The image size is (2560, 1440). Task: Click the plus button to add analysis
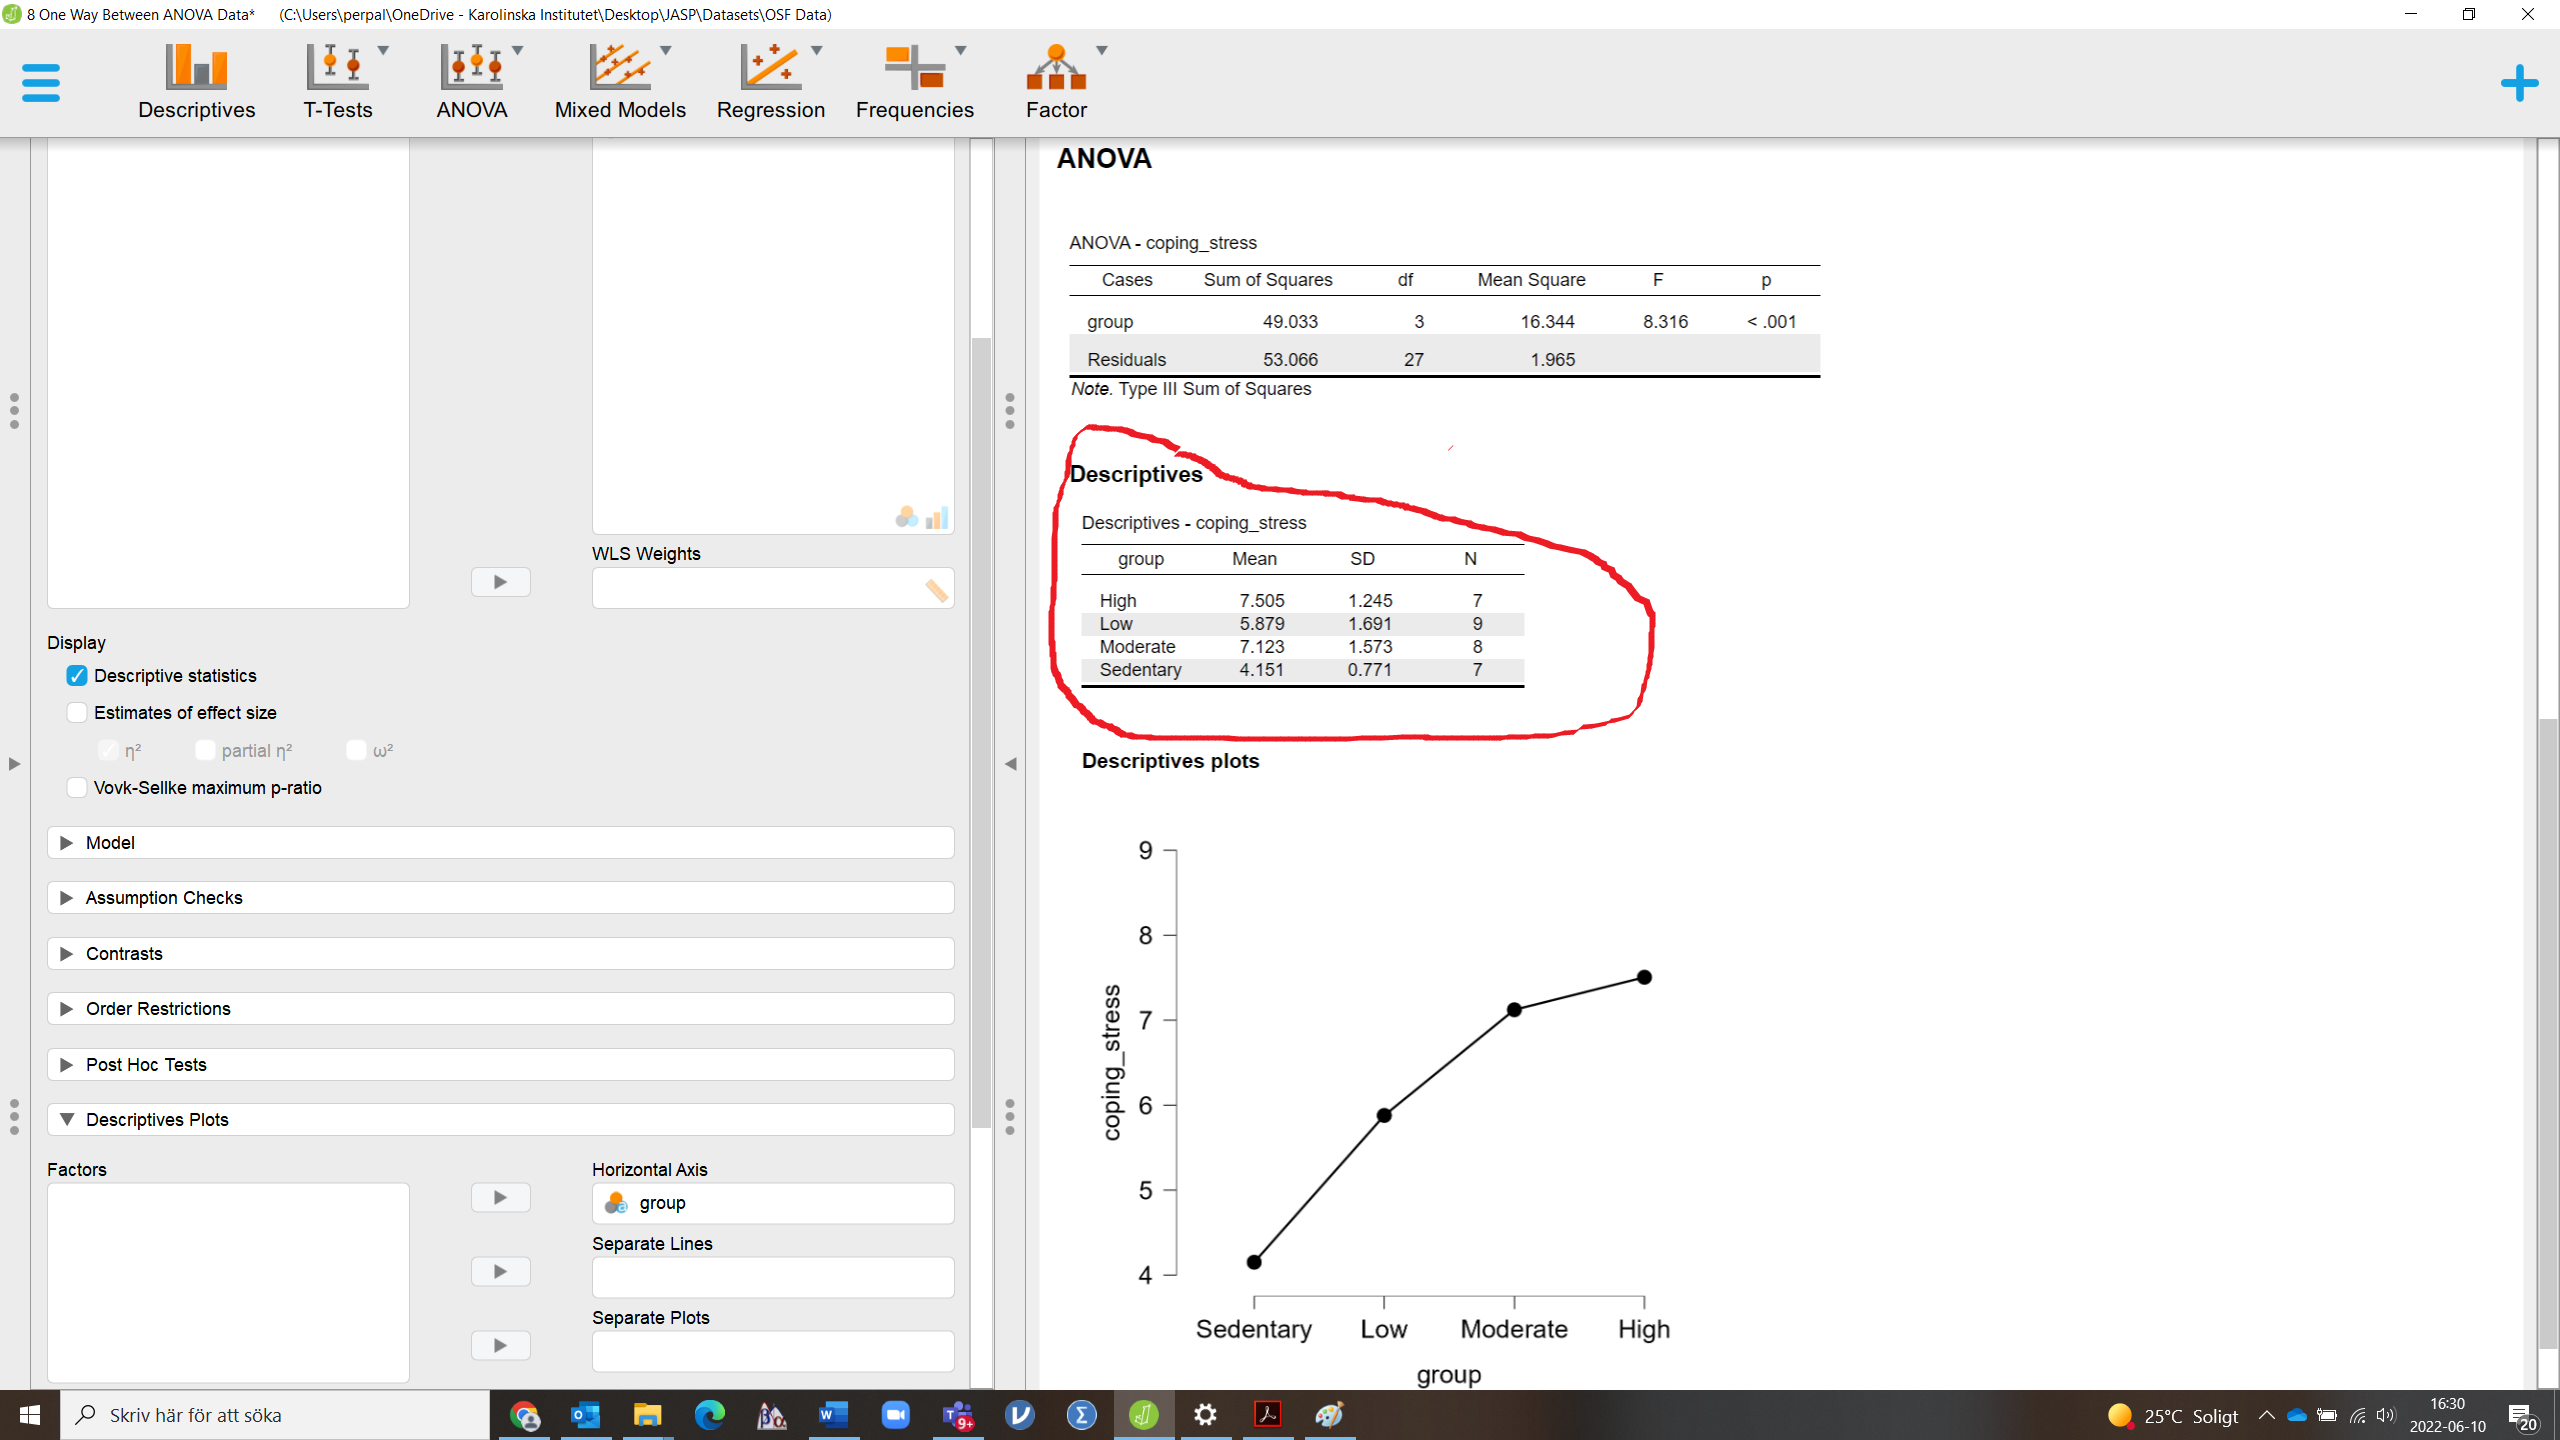[x=2518, y=82]
